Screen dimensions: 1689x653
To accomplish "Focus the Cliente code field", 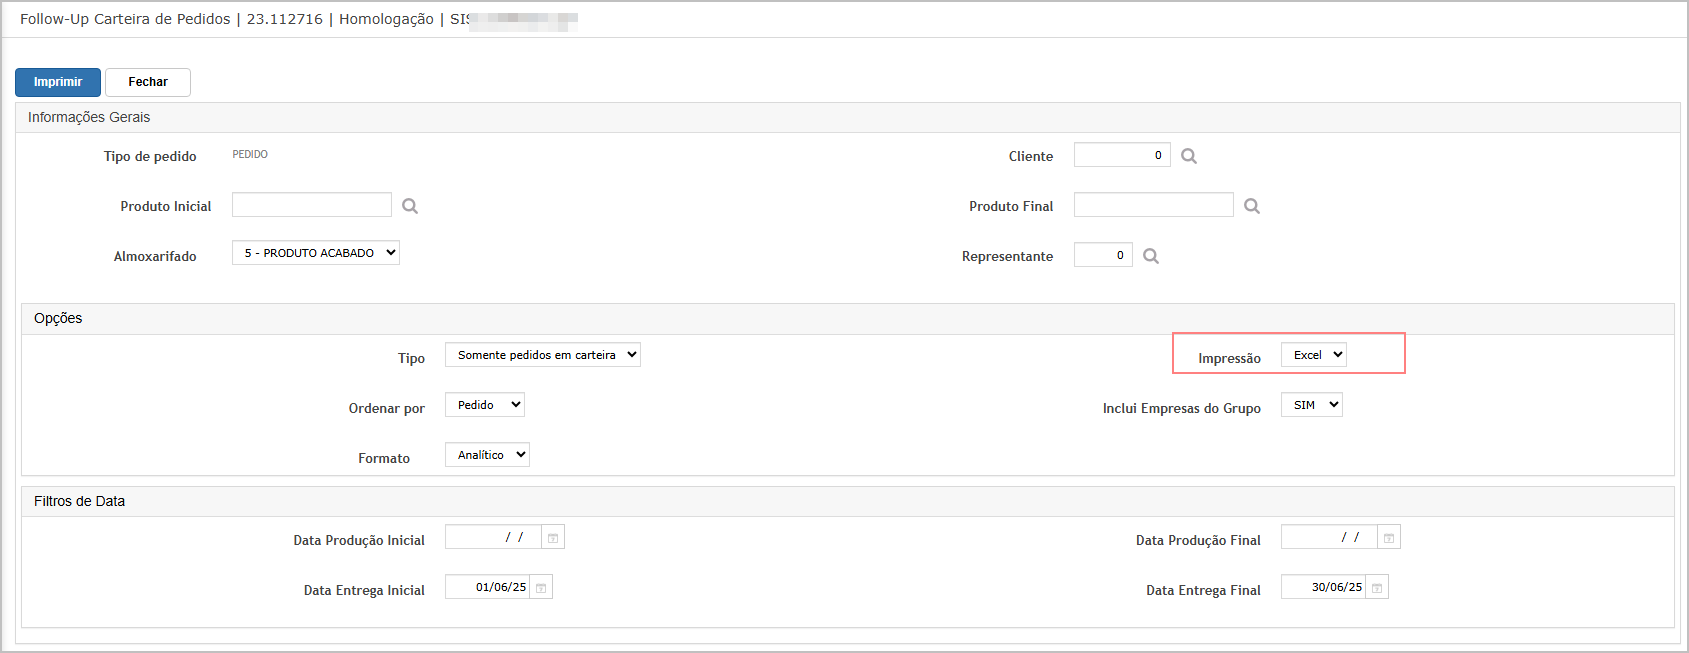I will click(x=1122, y=155).
